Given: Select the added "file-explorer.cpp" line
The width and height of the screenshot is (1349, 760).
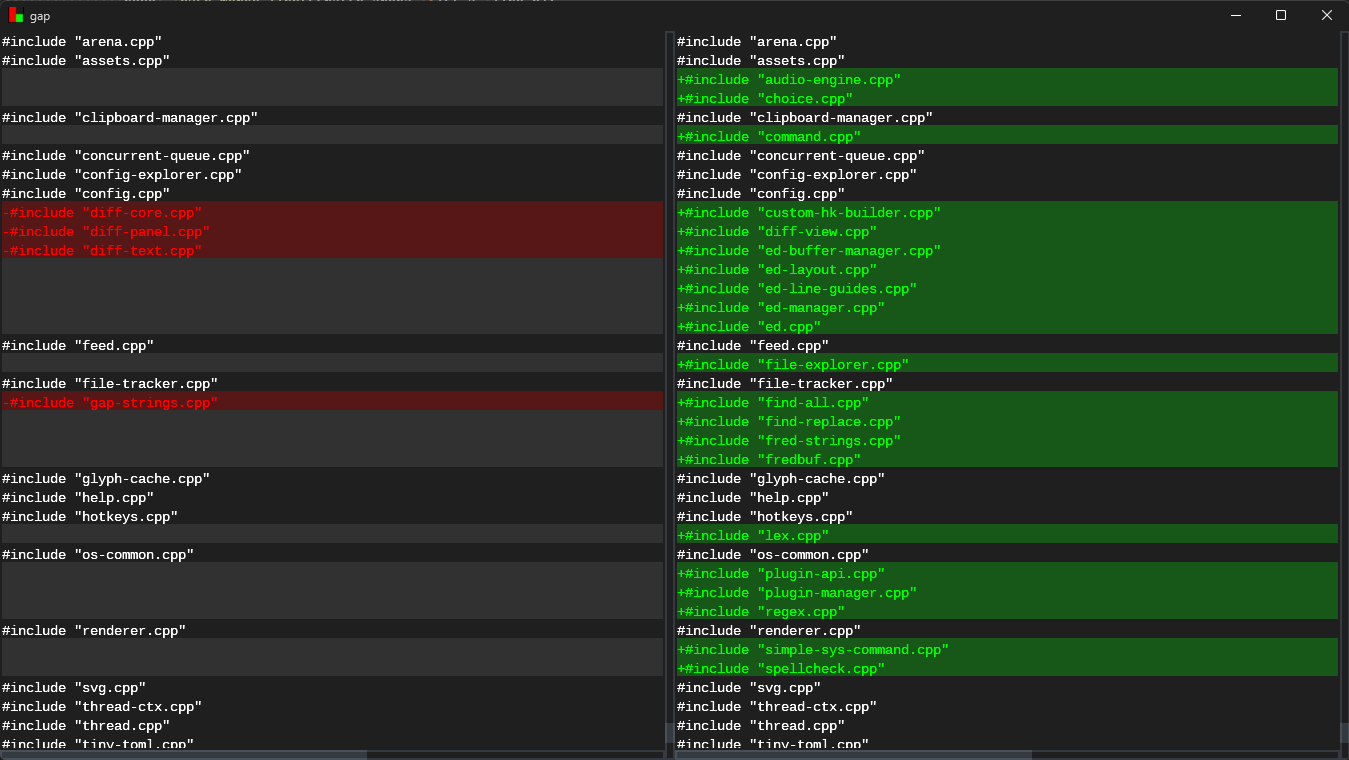Looking at the screenshot, I should [x=793, y=365].
